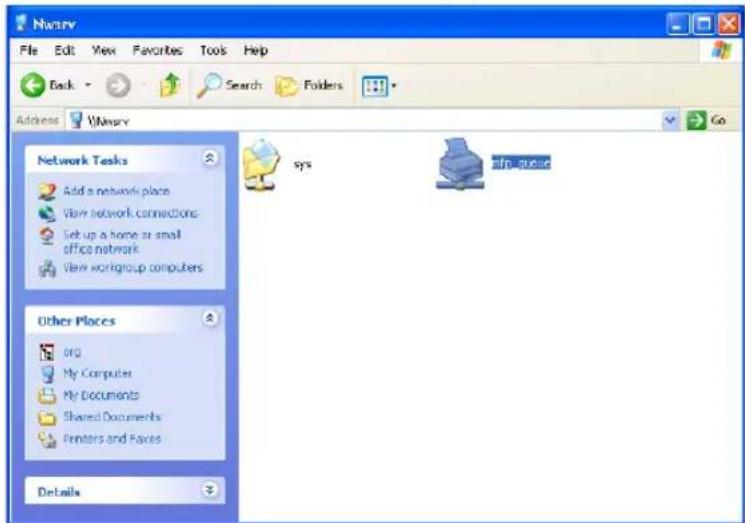Open the Views toolbar button

tap(375, 86)
